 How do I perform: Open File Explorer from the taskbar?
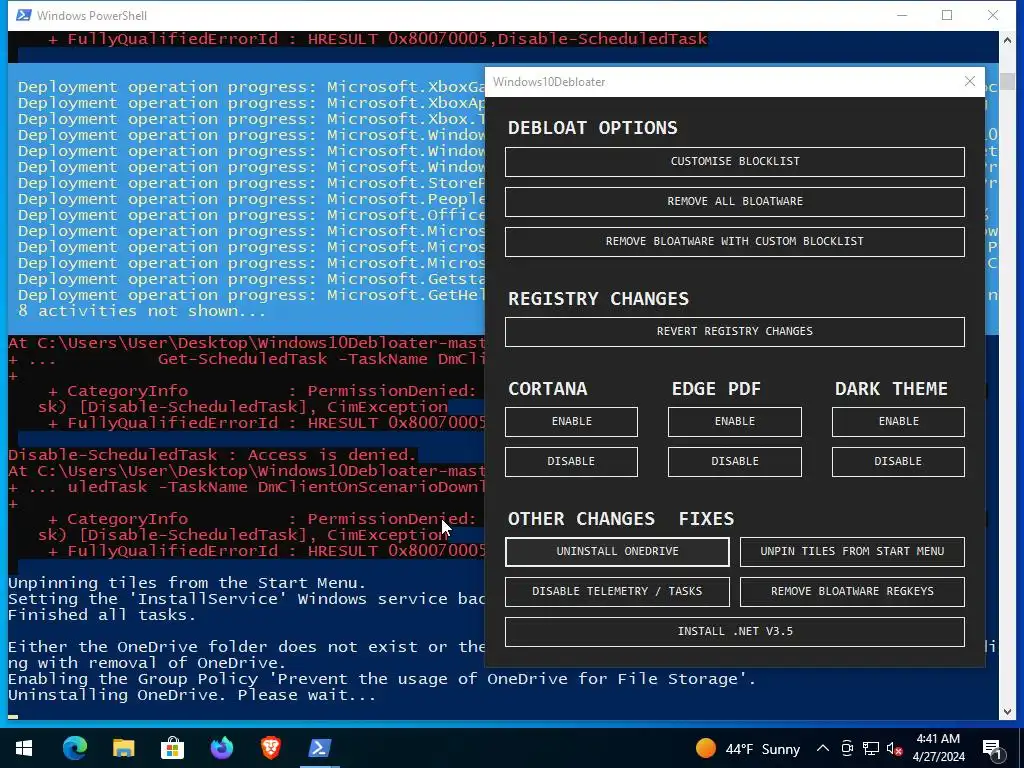[x=123, y=748]
